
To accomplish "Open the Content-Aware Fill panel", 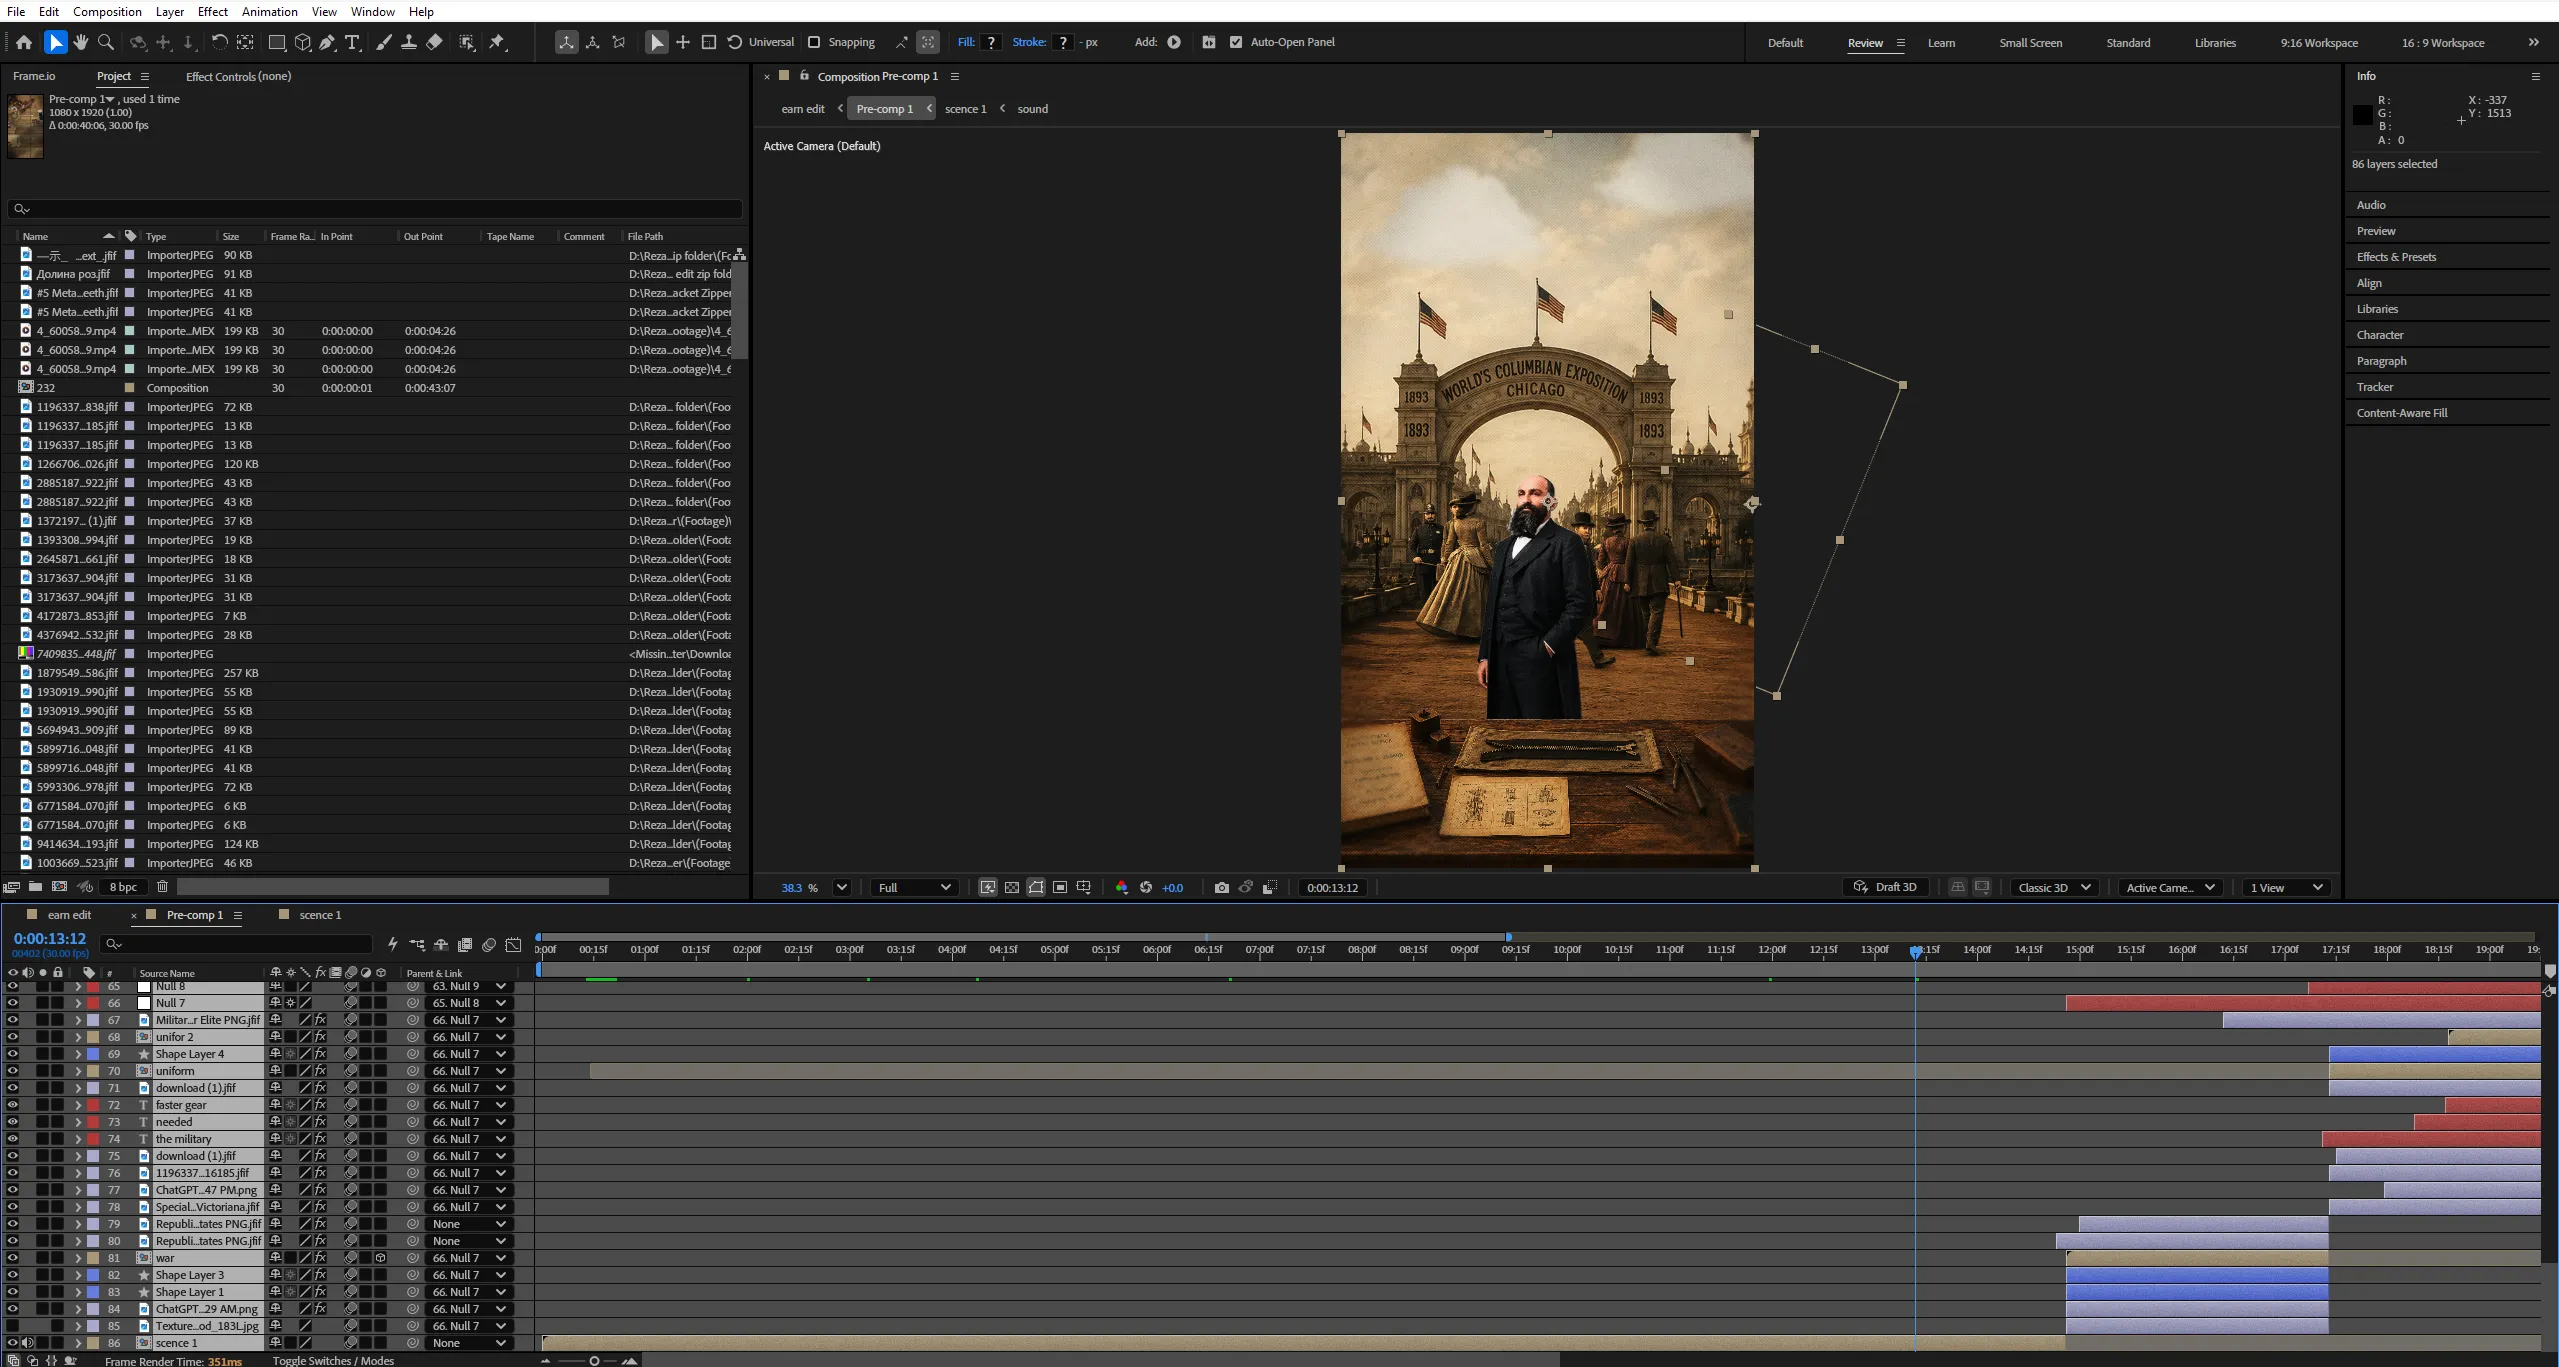I will click(2402, 413).
